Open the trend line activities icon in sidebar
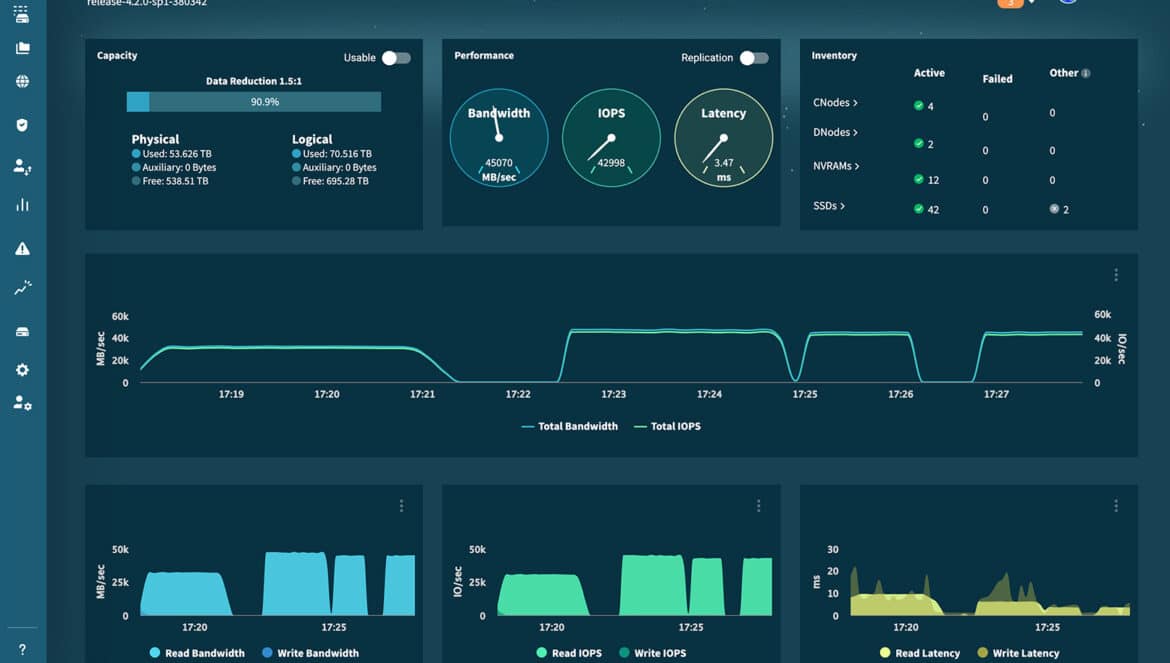The image size is (1170, 663). click(22, 288)
